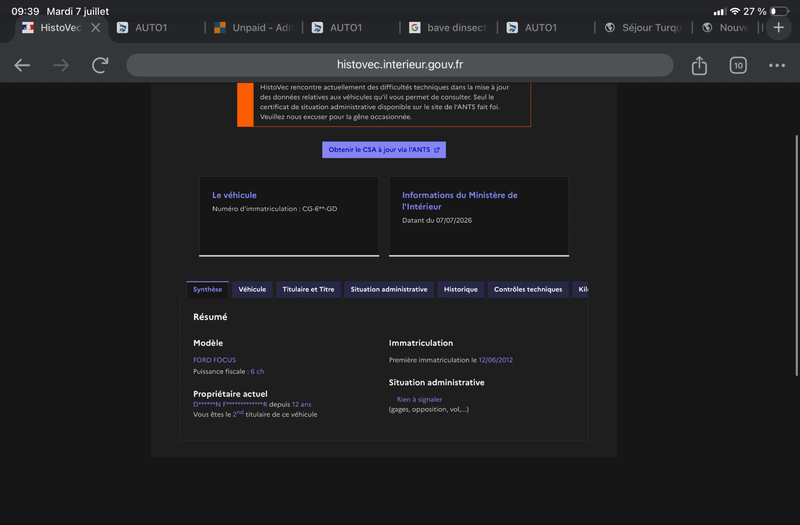Open the tab overview showing 10 tabs
This screenshot has height=525, width=800.
738,65
